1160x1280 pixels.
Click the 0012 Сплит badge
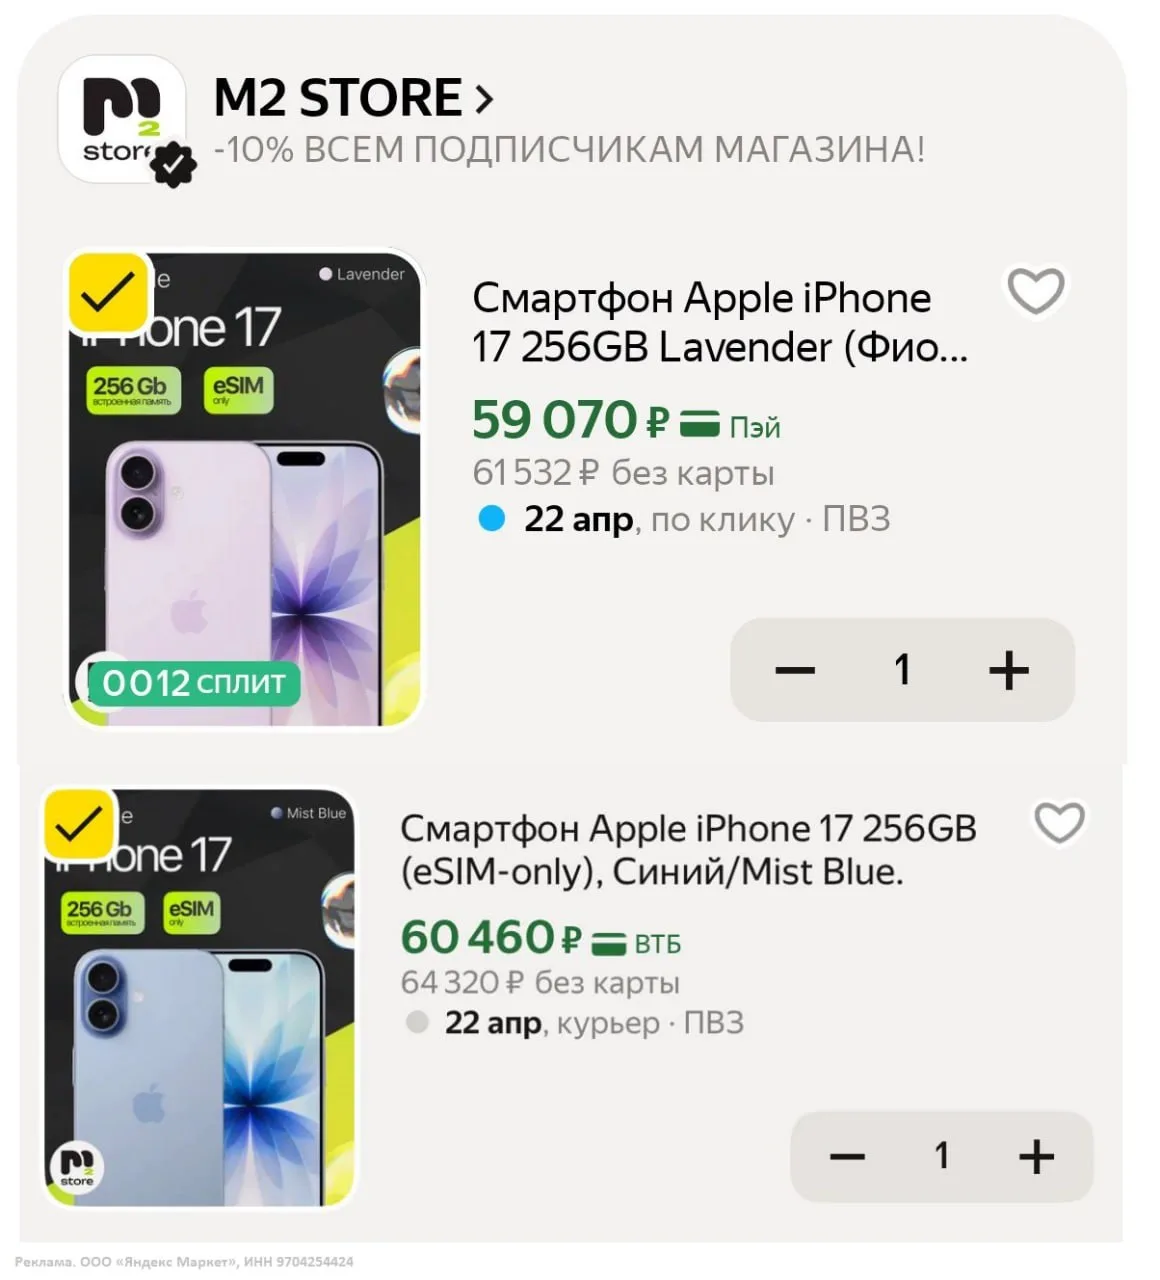[x=194, y=683]
